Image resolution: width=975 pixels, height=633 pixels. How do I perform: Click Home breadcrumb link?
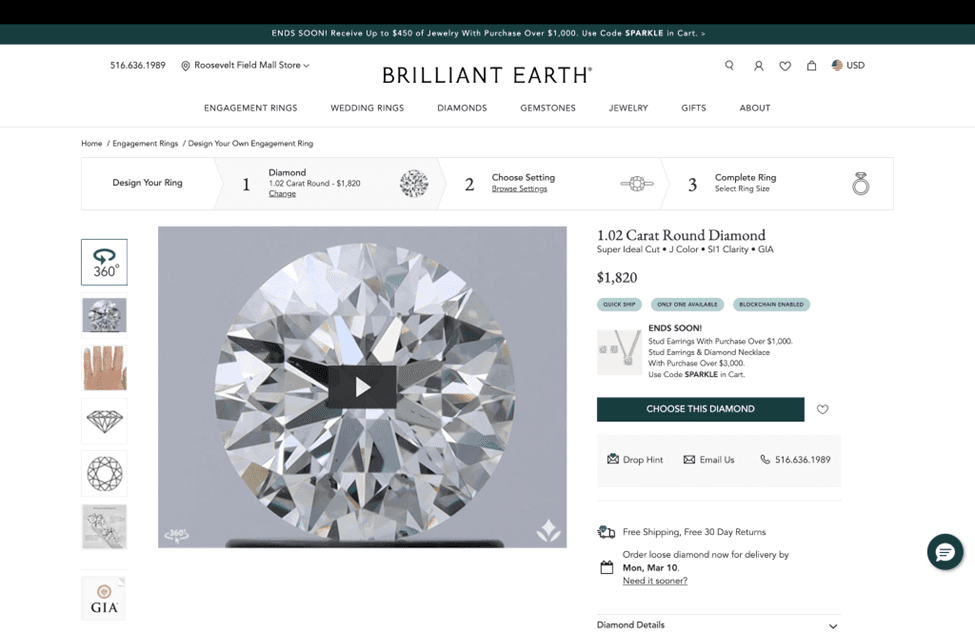[x=91, y=144]
